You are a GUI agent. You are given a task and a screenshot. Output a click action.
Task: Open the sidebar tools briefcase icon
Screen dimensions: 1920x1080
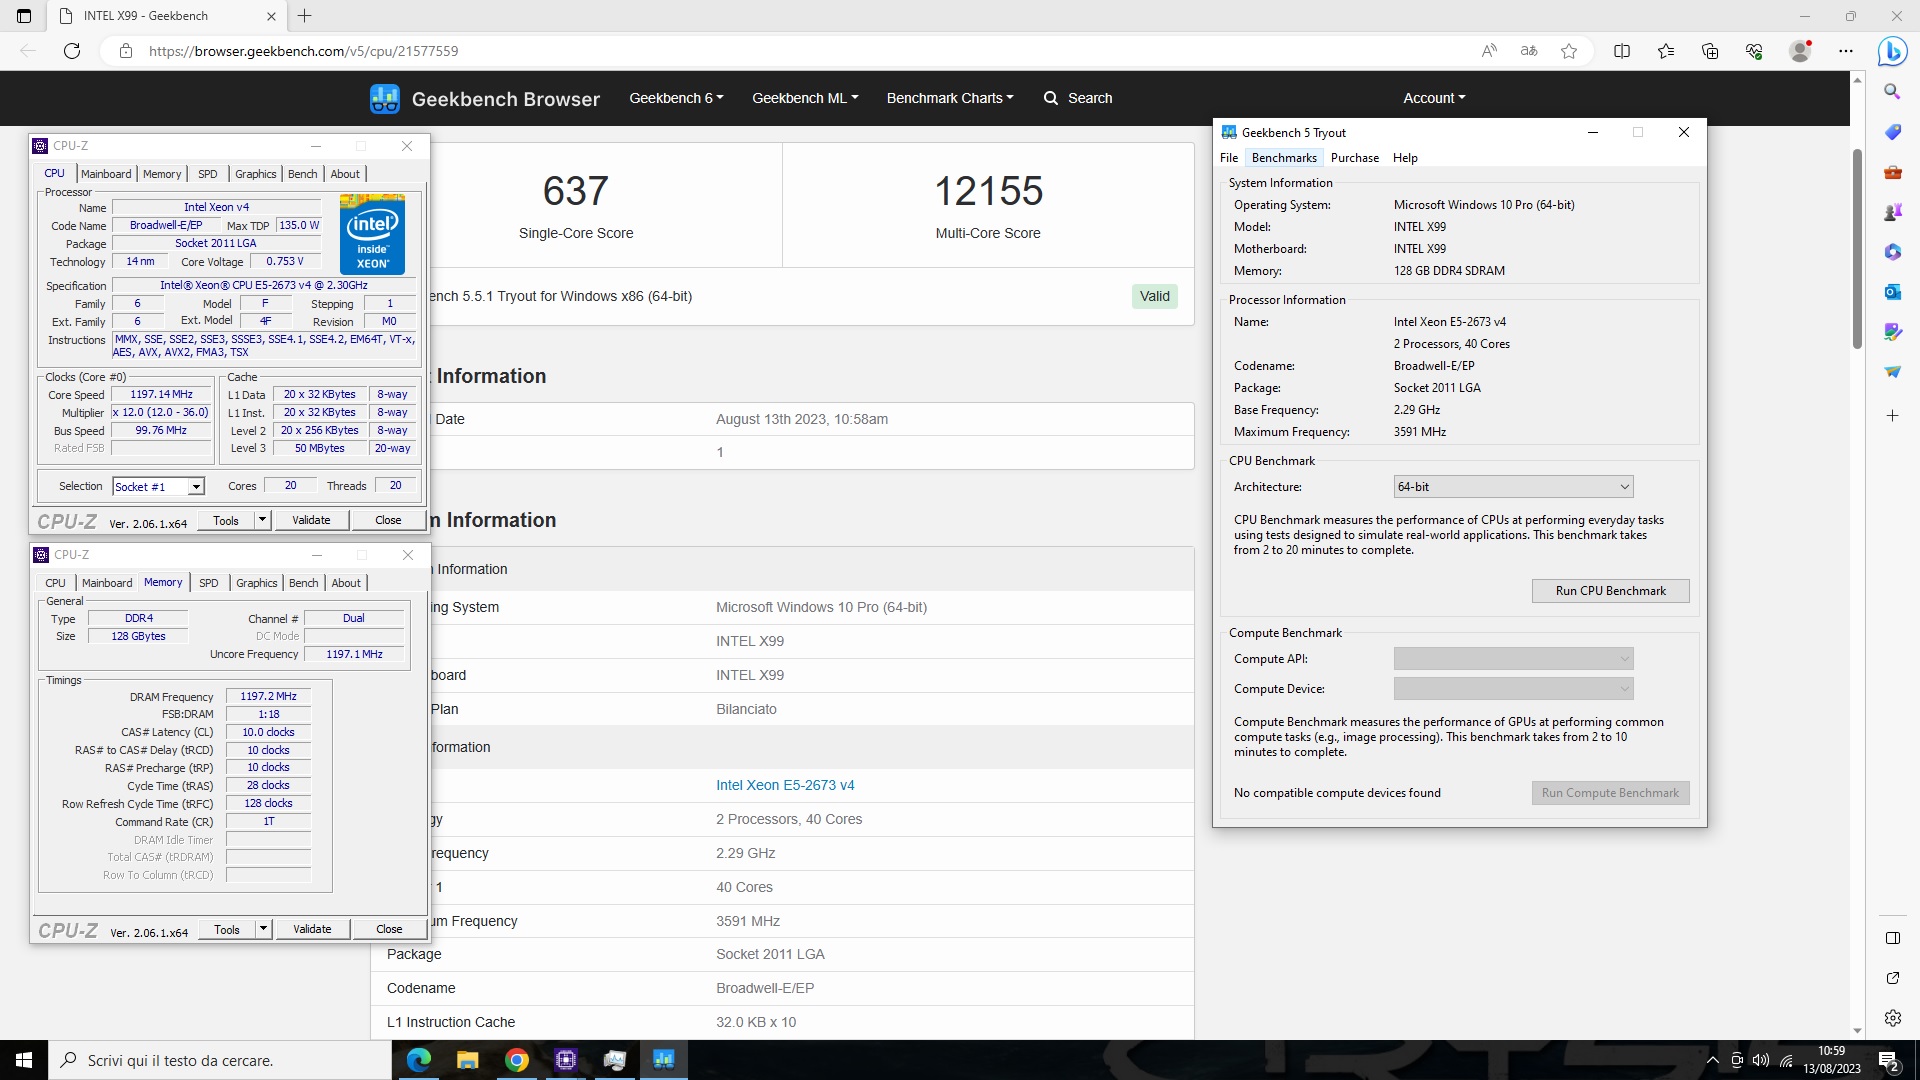pyautogui.click(x=1892, y=172)
